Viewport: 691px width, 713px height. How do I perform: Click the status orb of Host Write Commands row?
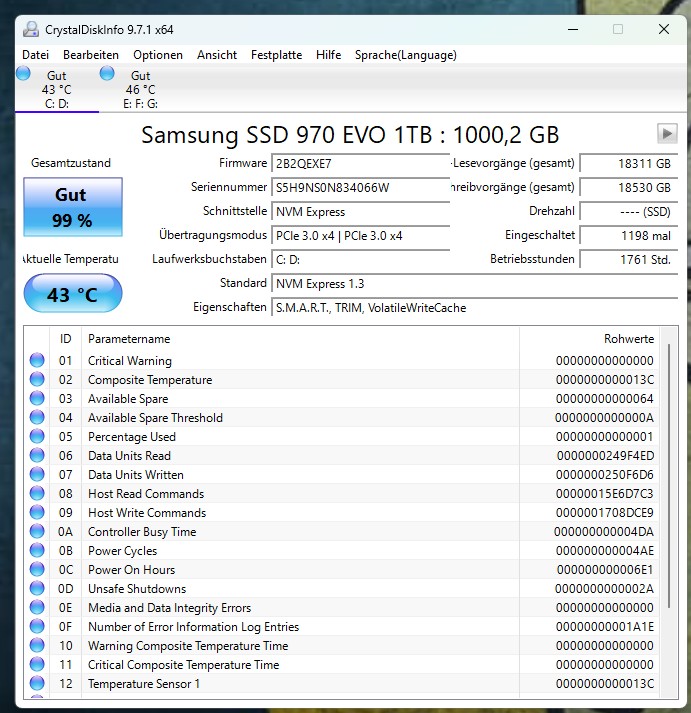37,512
